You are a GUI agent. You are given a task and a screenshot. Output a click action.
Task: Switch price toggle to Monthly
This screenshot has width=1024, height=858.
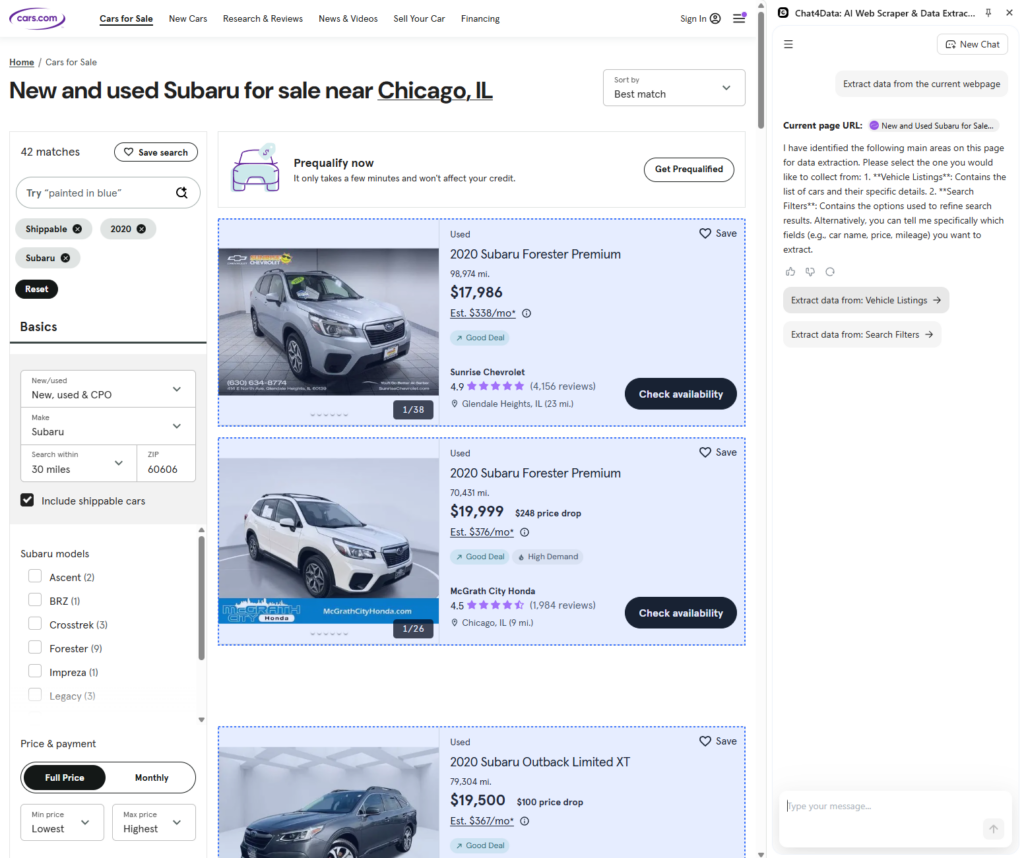[151, 777]
